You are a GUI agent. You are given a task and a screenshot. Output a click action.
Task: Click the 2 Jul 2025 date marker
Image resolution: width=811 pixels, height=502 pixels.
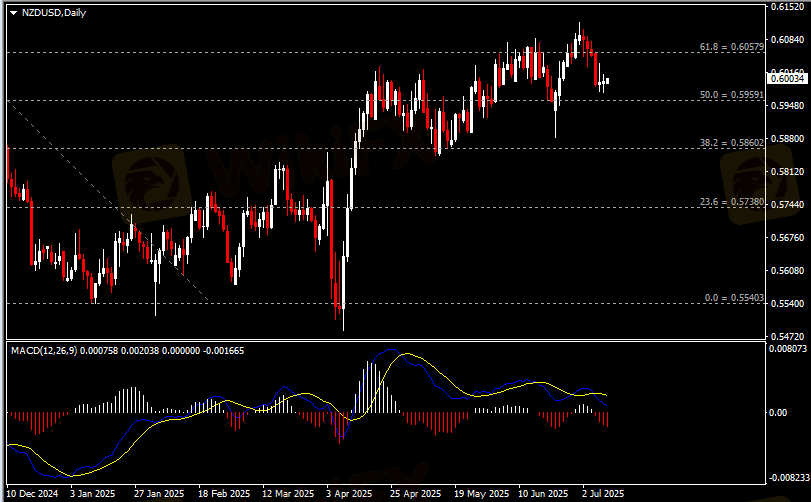coord(603,494)
